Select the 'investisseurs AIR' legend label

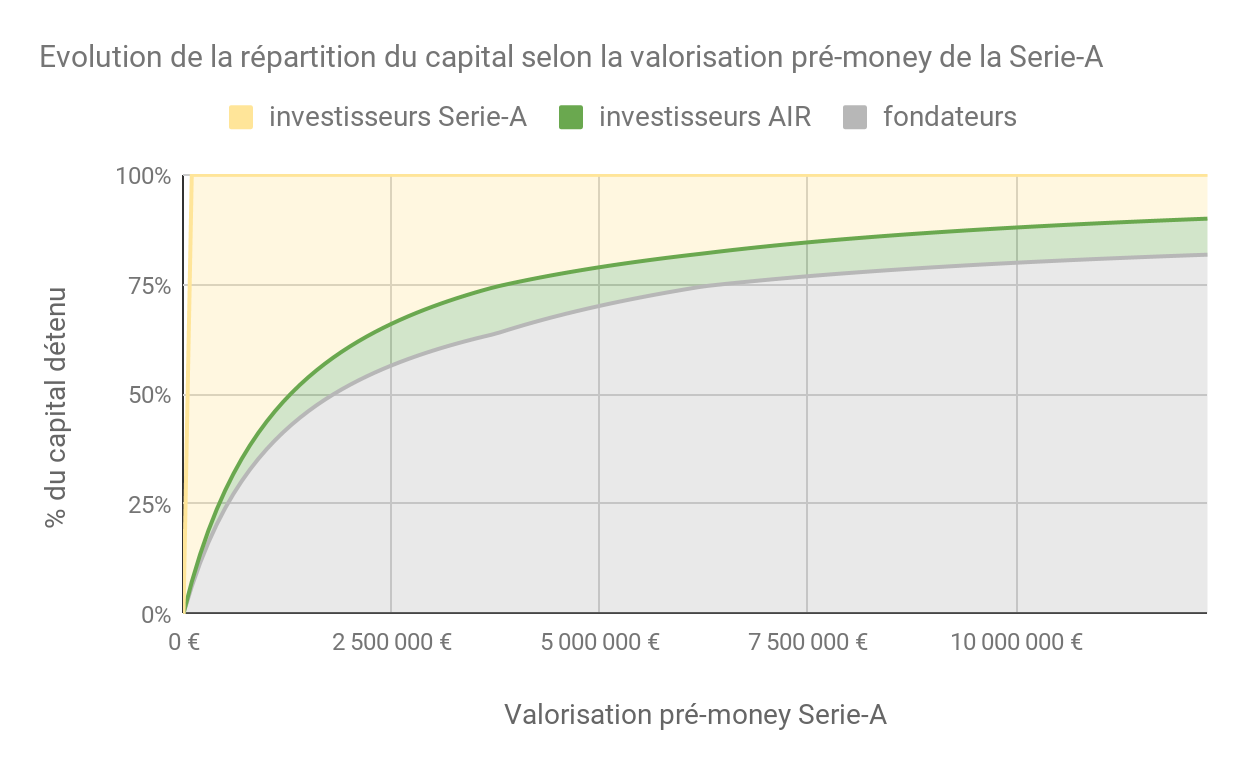(705, 117)
